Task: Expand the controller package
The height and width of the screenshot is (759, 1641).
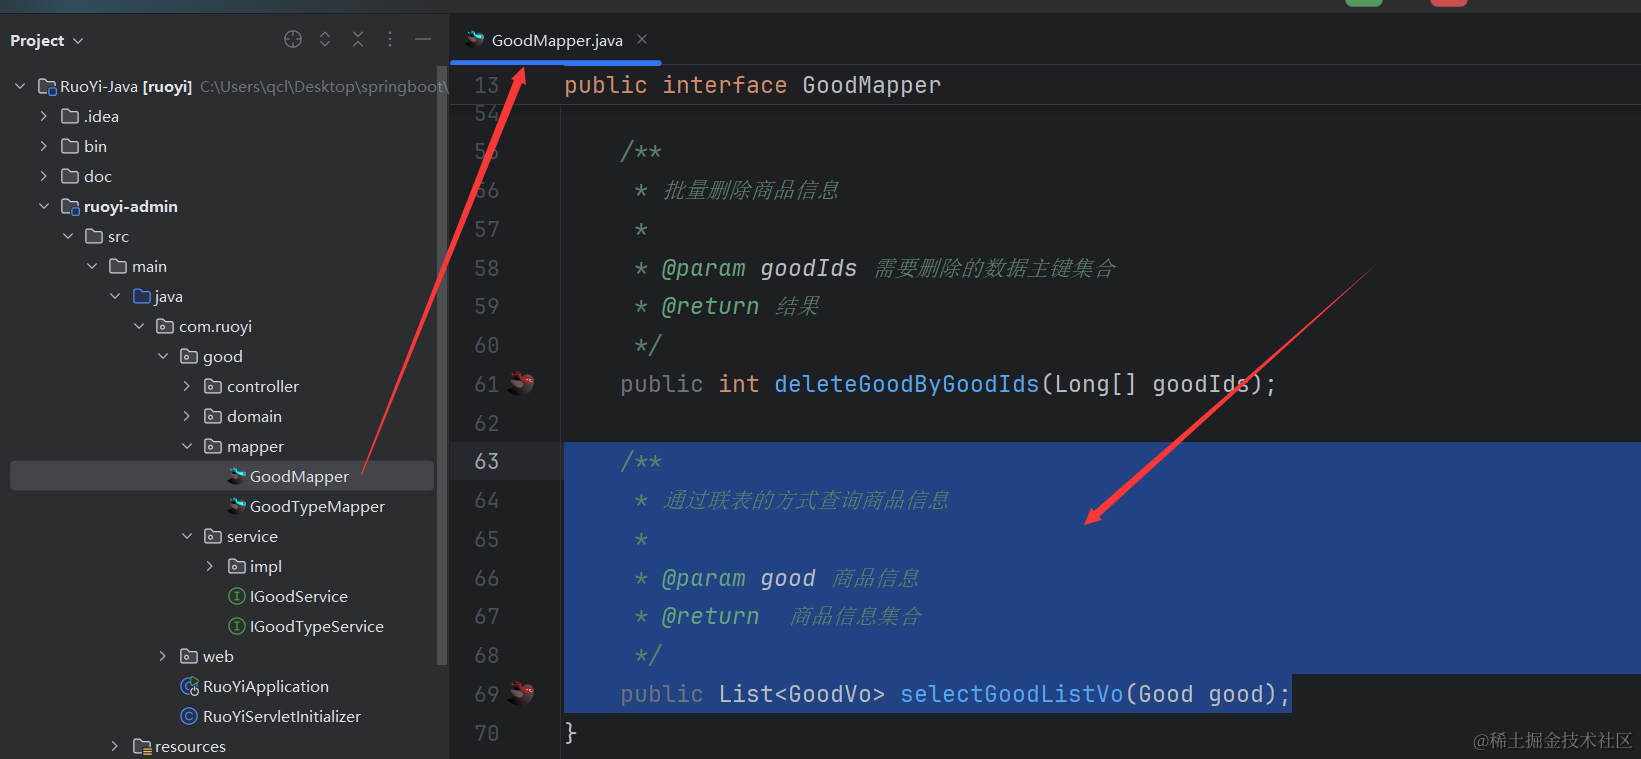Action: click(187, 386)
